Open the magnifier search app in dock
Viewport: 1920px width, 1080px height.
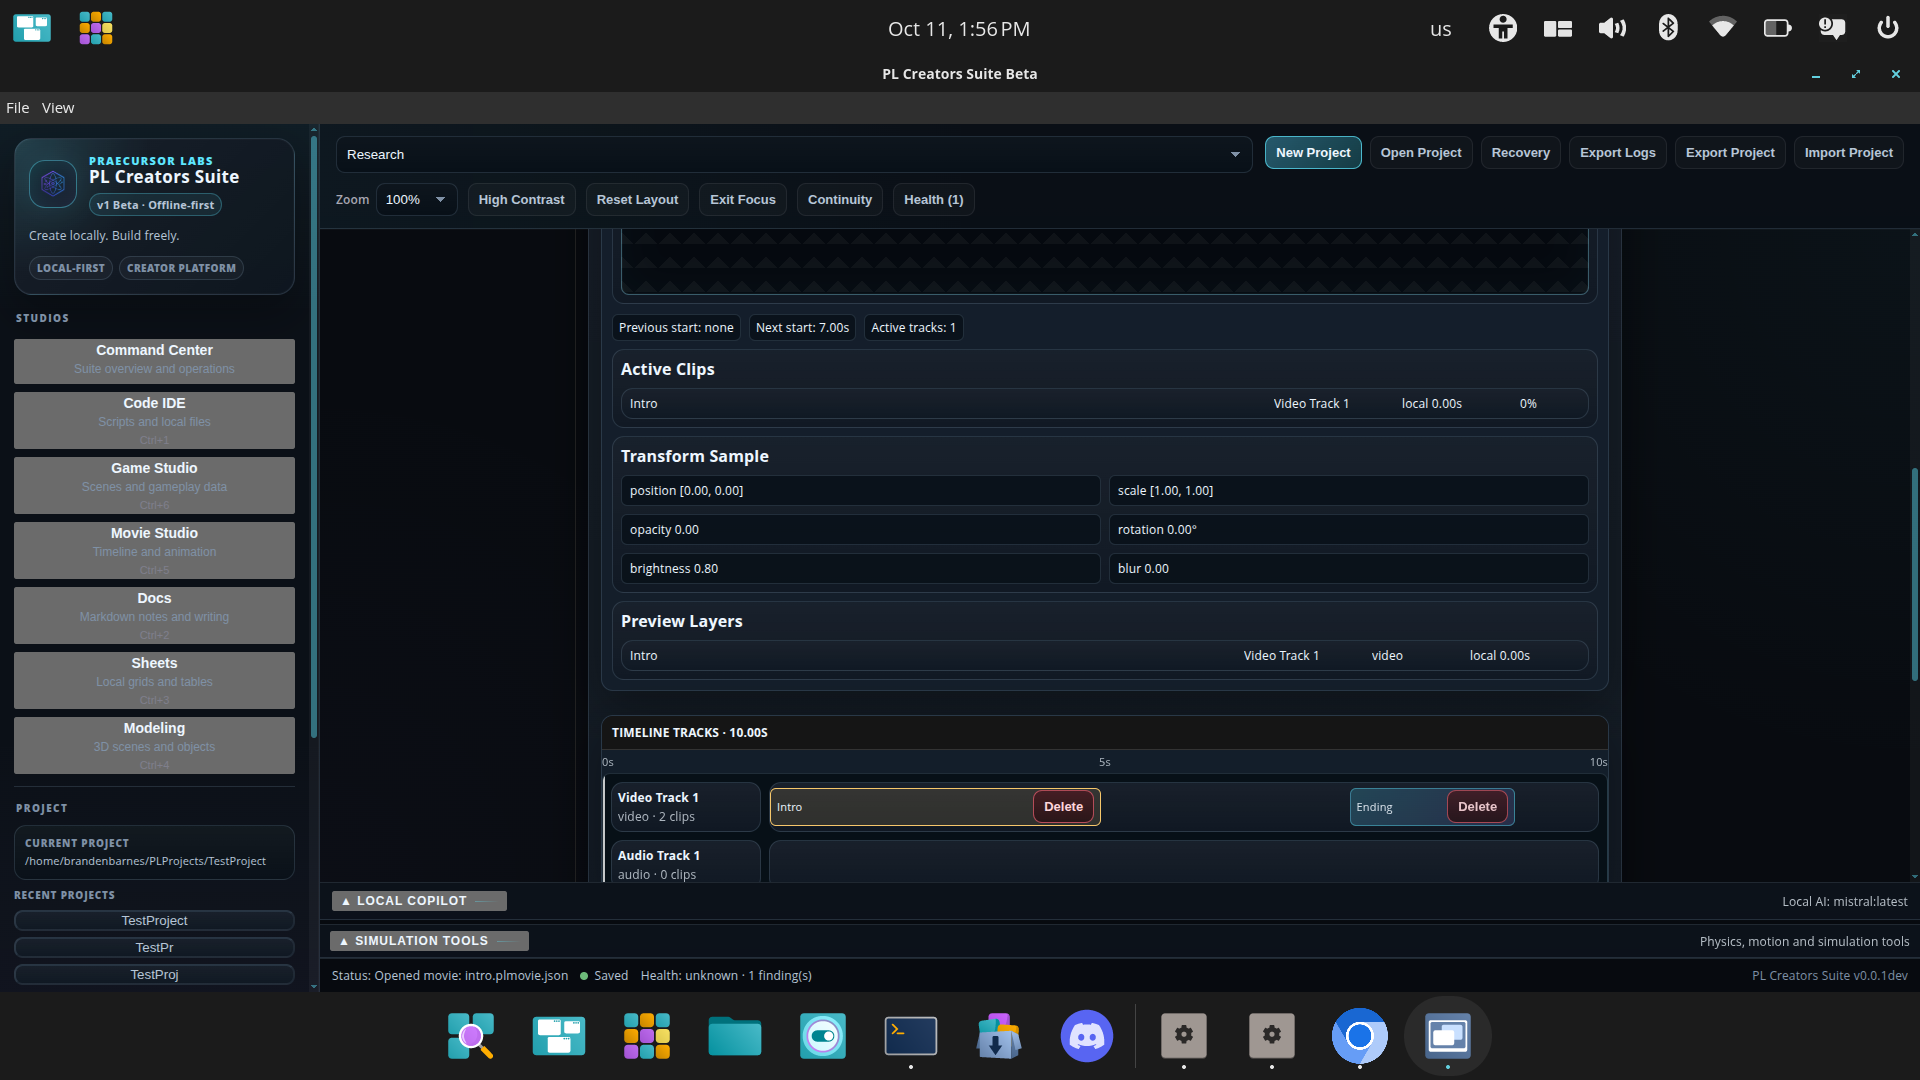coord(471,1036)
